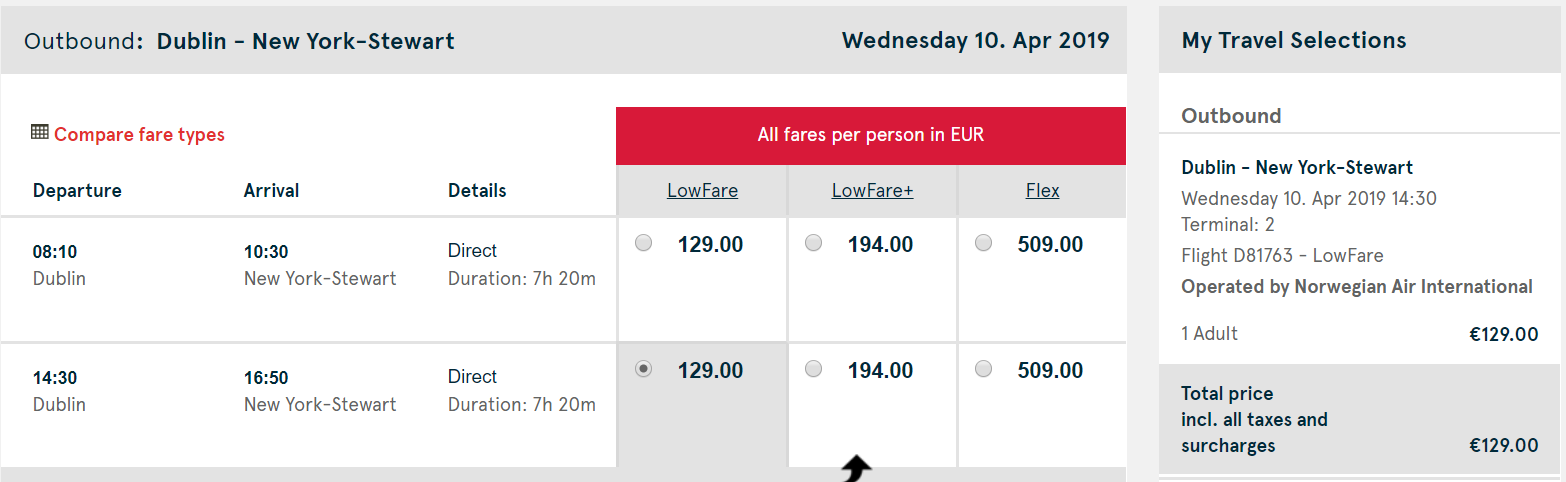
Task: Click the My Travel Selections heading
Action: click(x=1293, y=41)
